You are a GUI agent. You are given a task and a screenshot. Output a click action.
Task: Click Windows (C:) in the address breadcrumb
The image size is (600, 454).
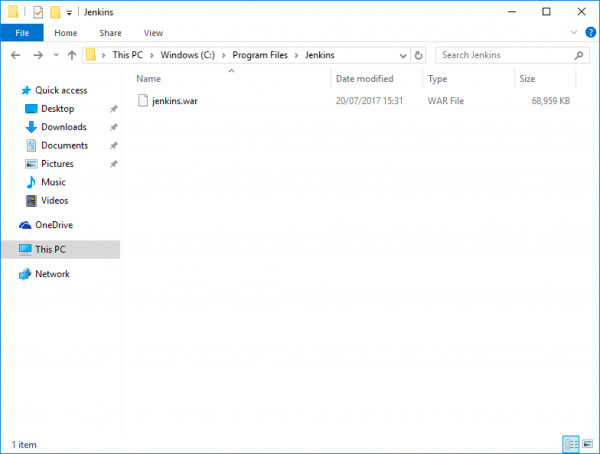188,55
